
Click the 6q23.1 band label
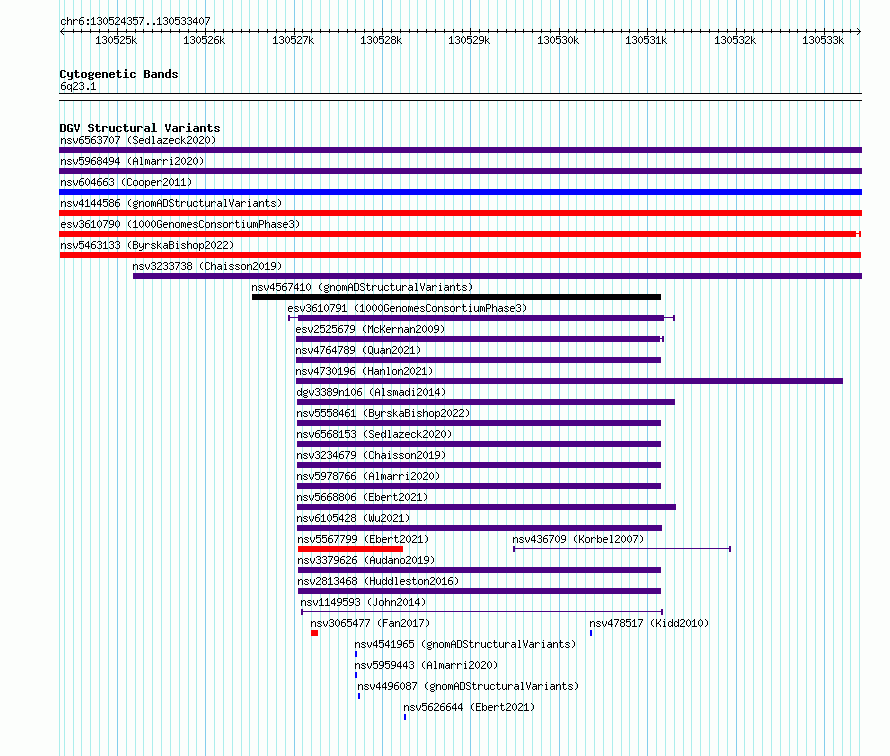coord(78,86)
